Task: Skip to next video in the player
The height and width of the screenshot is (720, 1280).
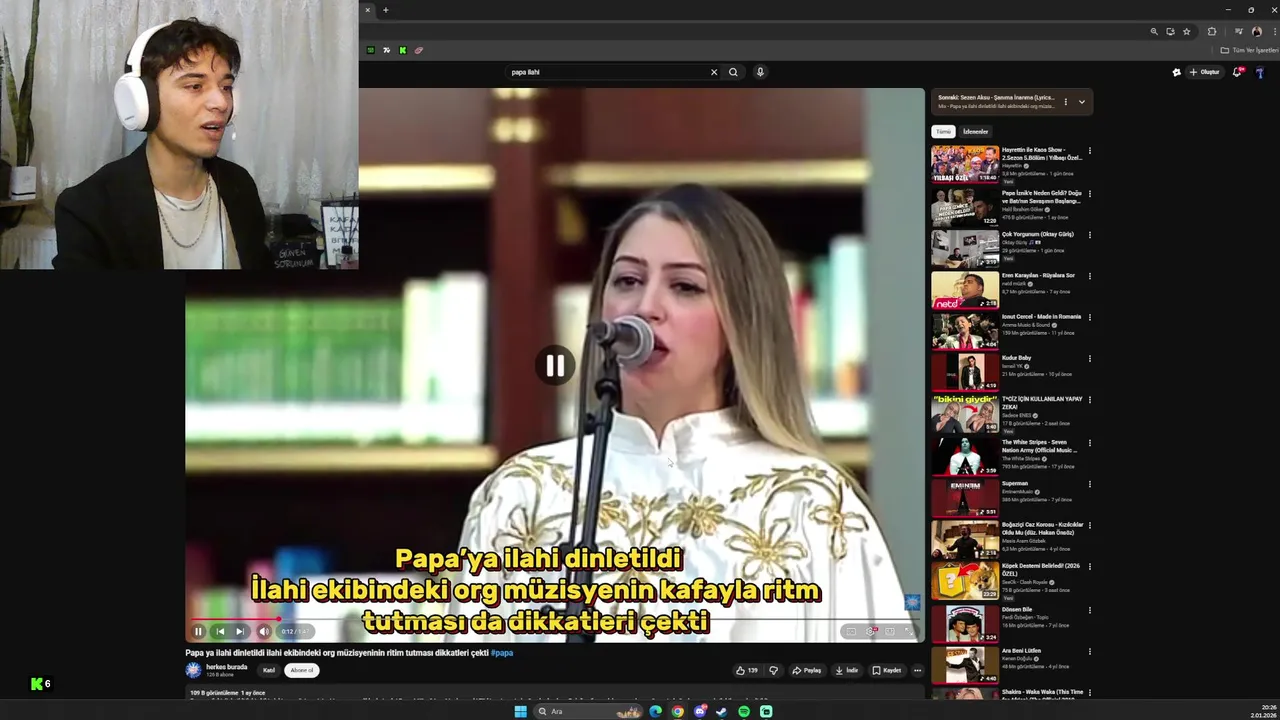Action: point(240,631)
